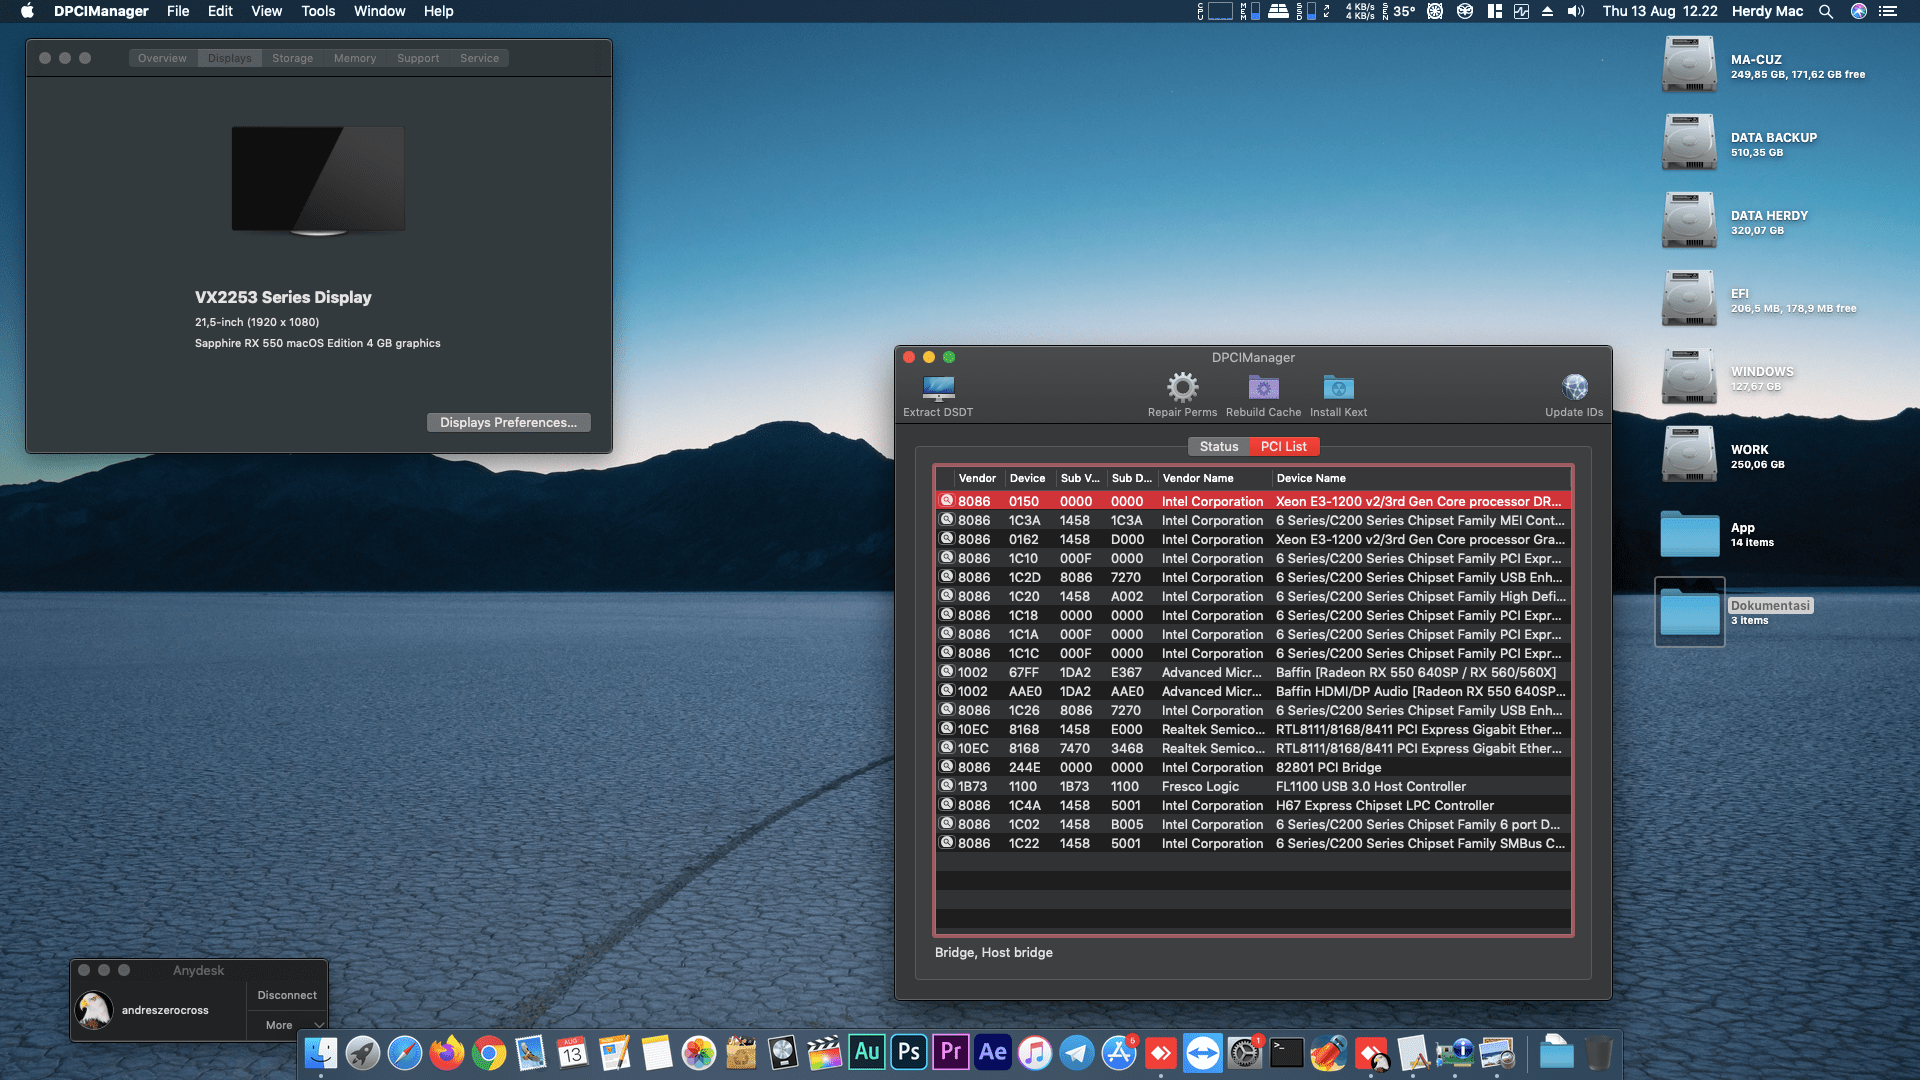Select RTL8111 row with sub device E000
The image size is (1920, 1080).
tap(1253, 730)
